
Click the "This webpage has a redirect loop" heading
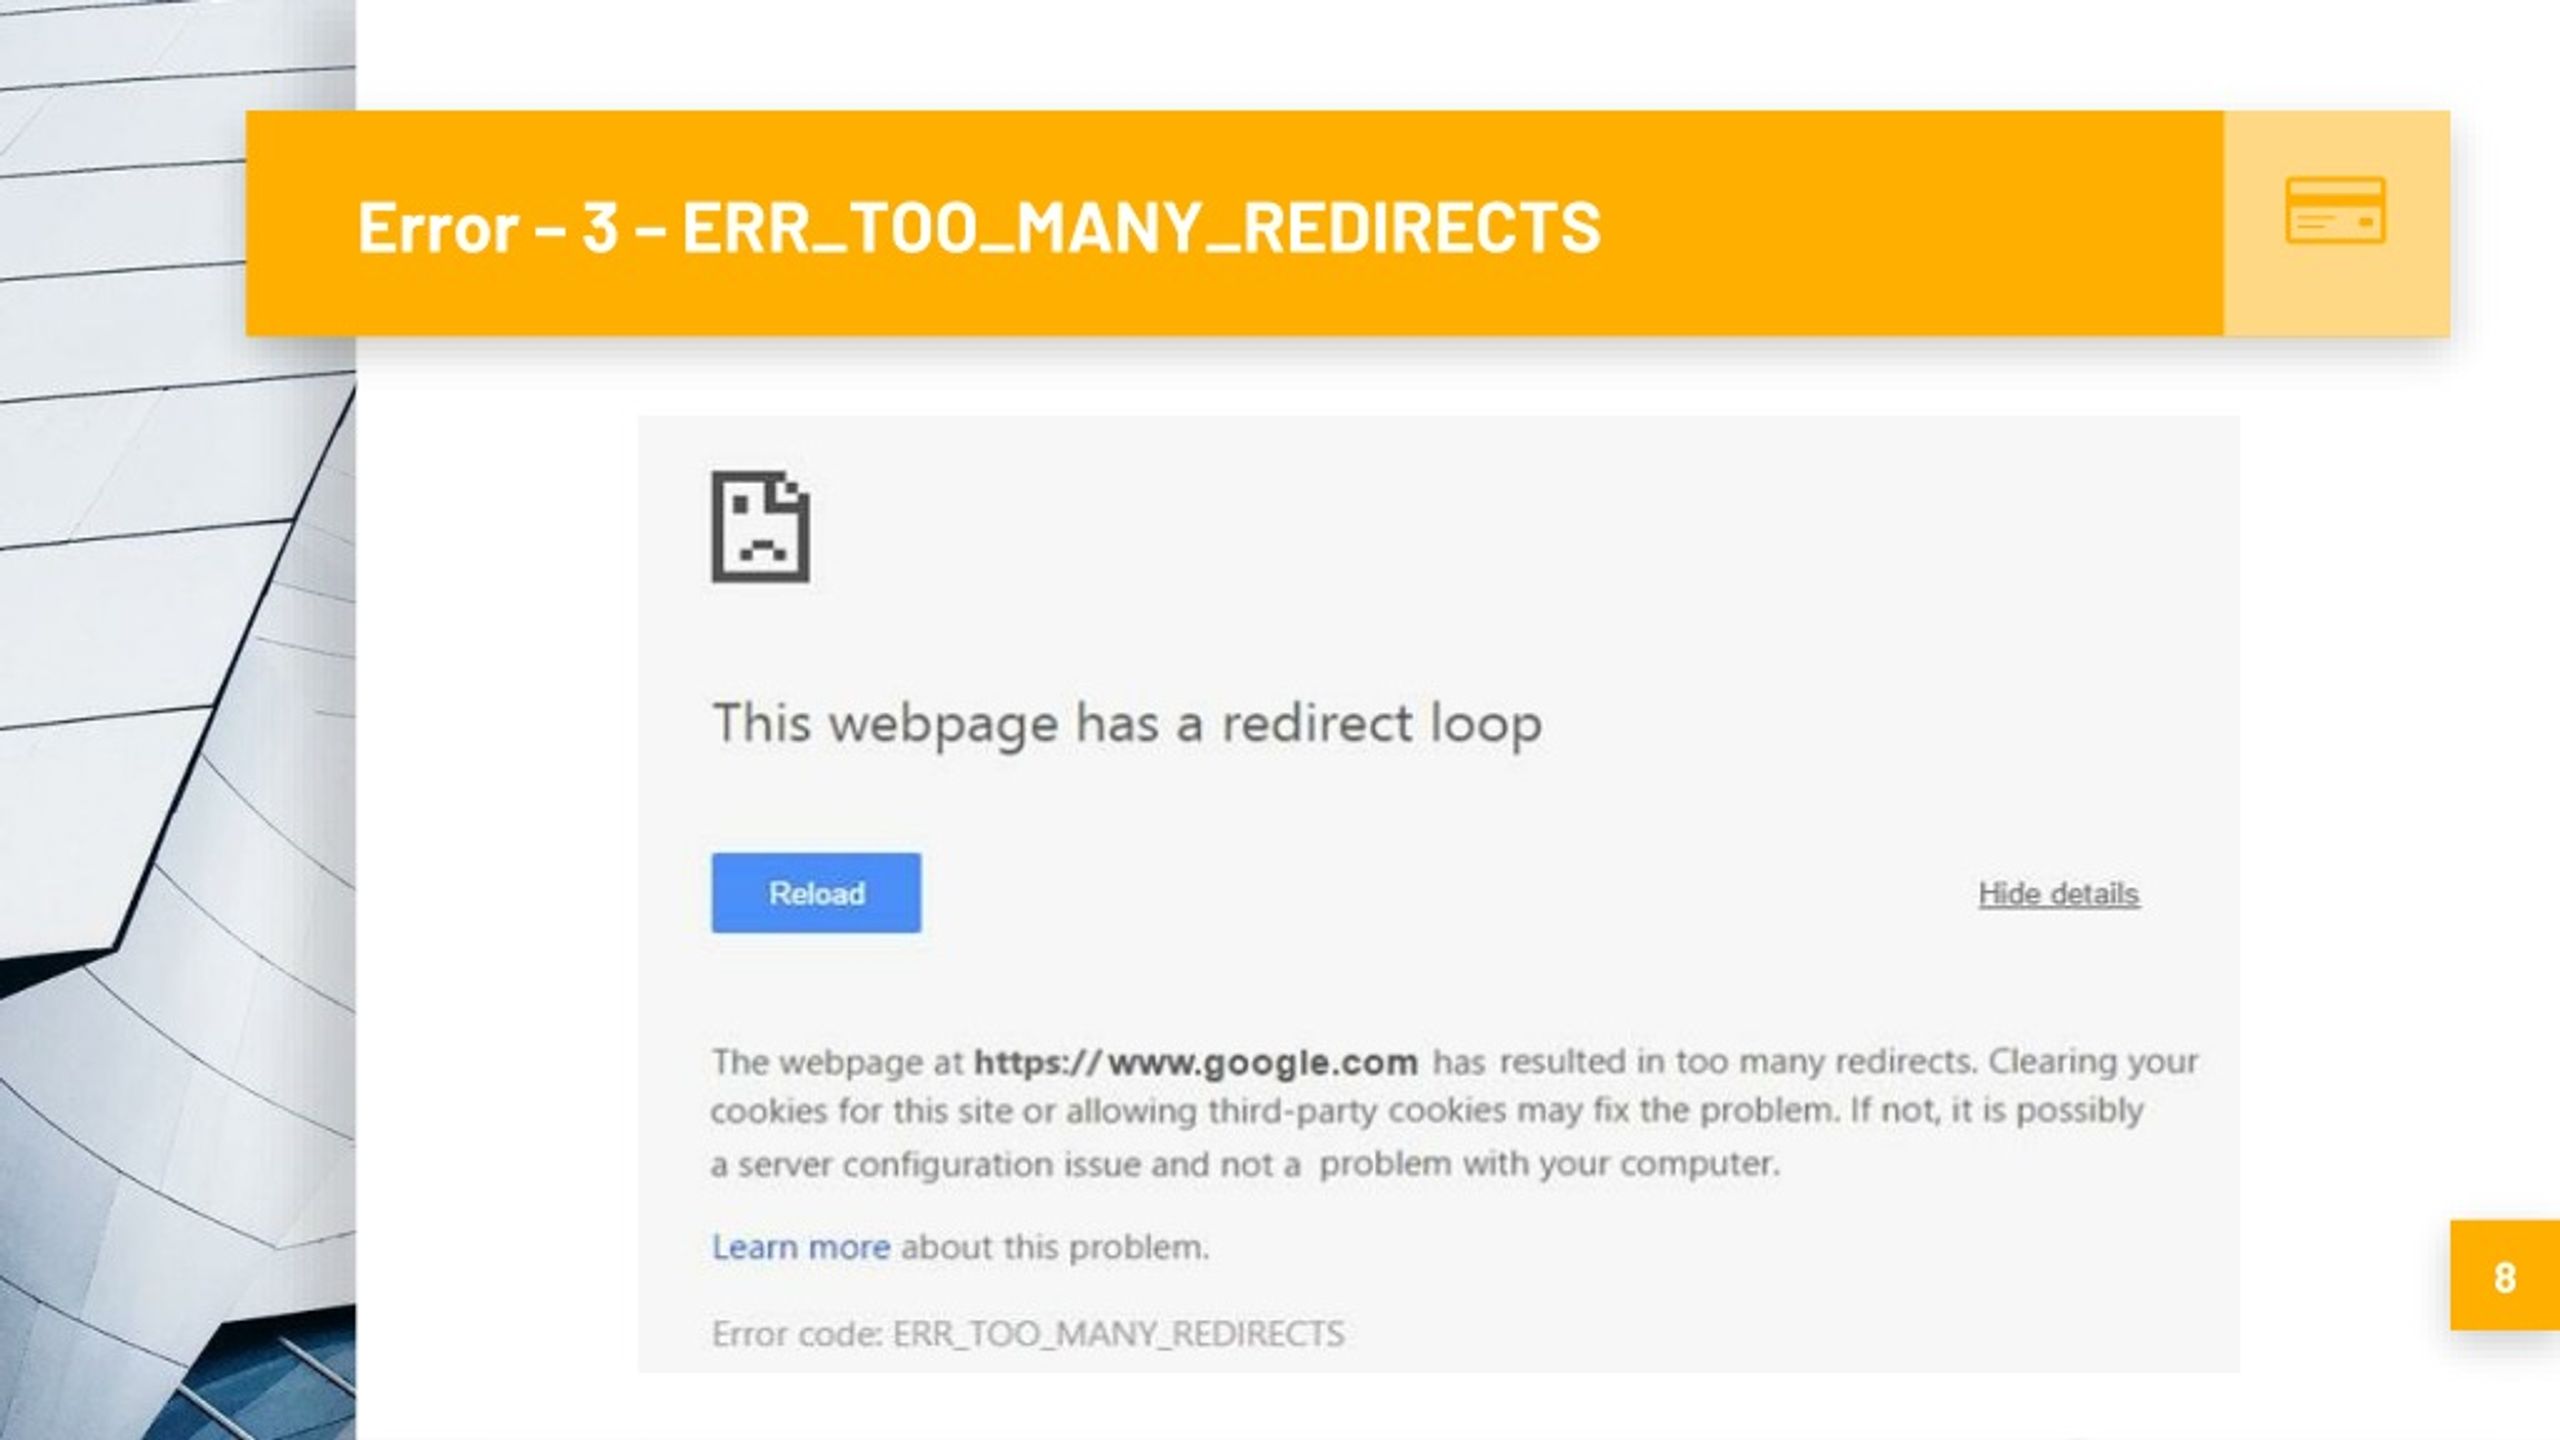(1127, 724)
